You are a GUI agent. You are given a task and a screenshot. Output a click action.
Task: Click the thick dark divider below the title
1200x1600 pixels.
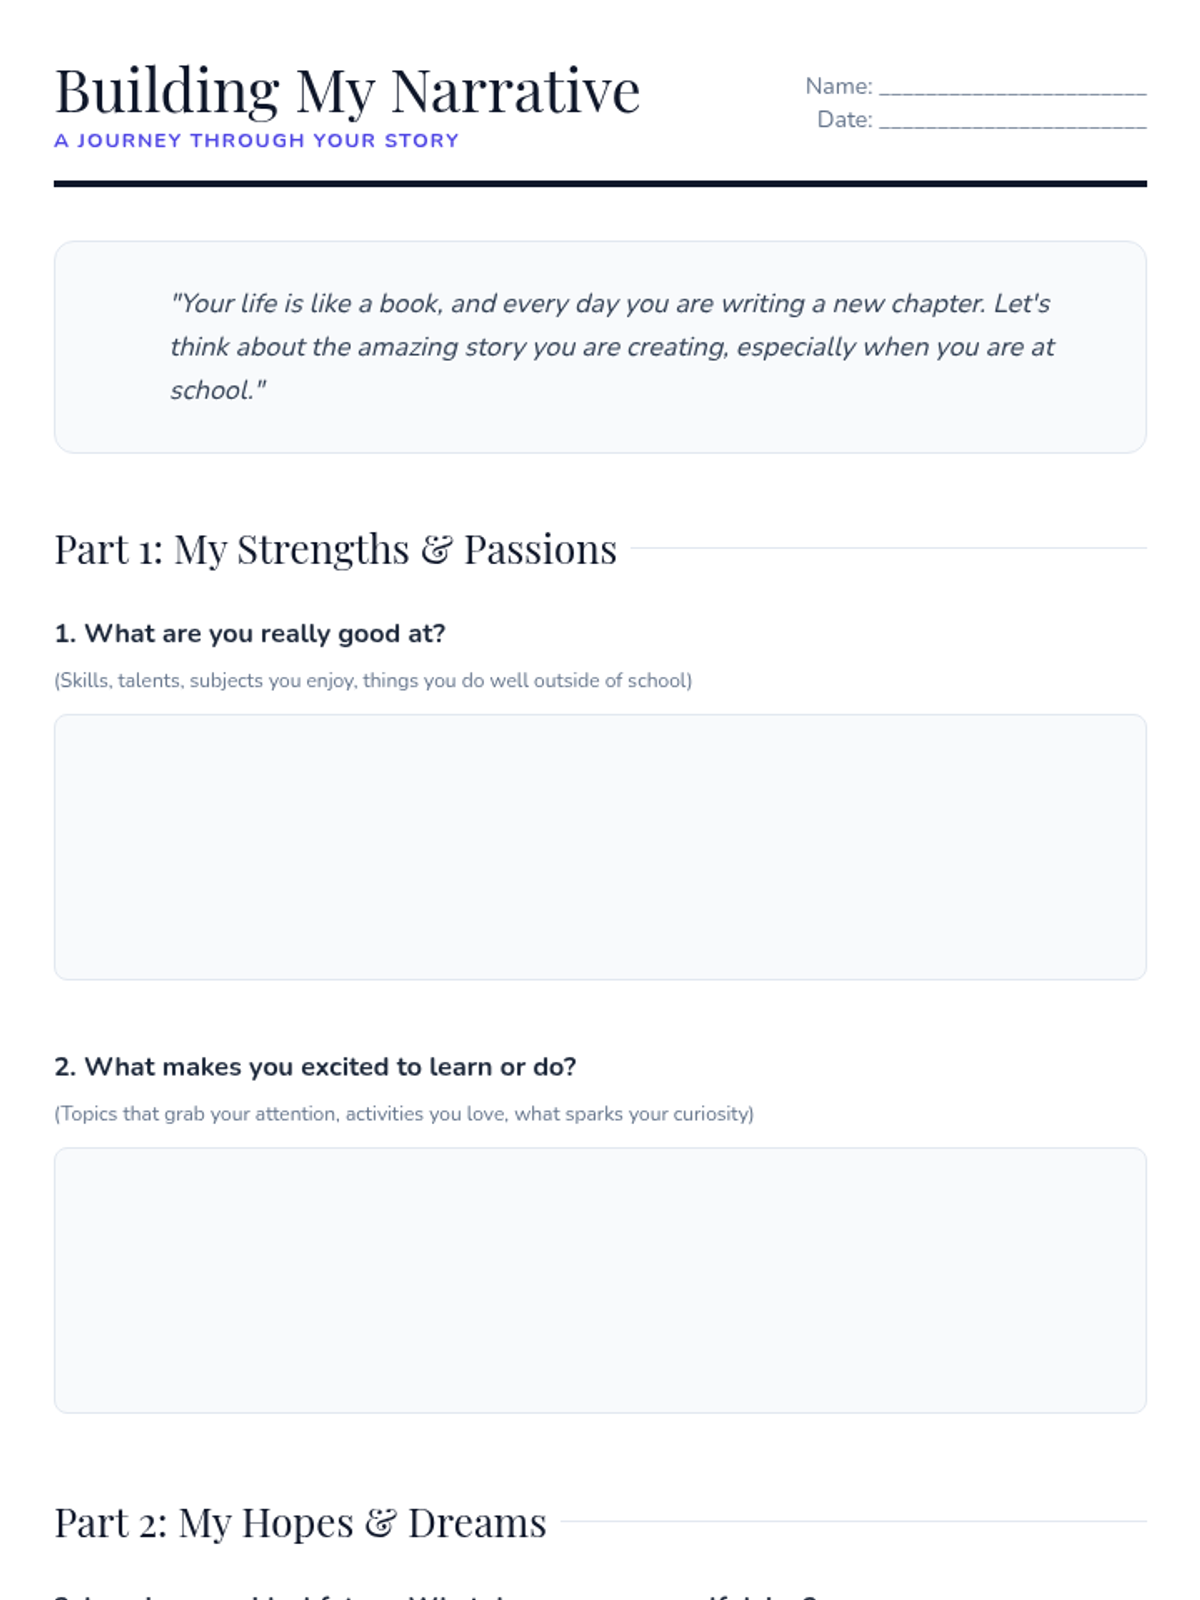(x=600, y=184)
